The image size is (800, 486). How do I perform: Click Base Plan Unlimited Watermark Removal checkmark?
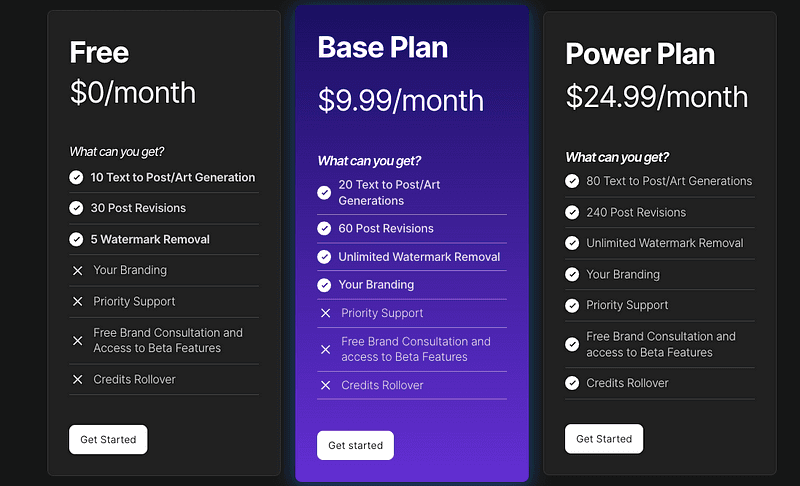click(x=324, y=257)
